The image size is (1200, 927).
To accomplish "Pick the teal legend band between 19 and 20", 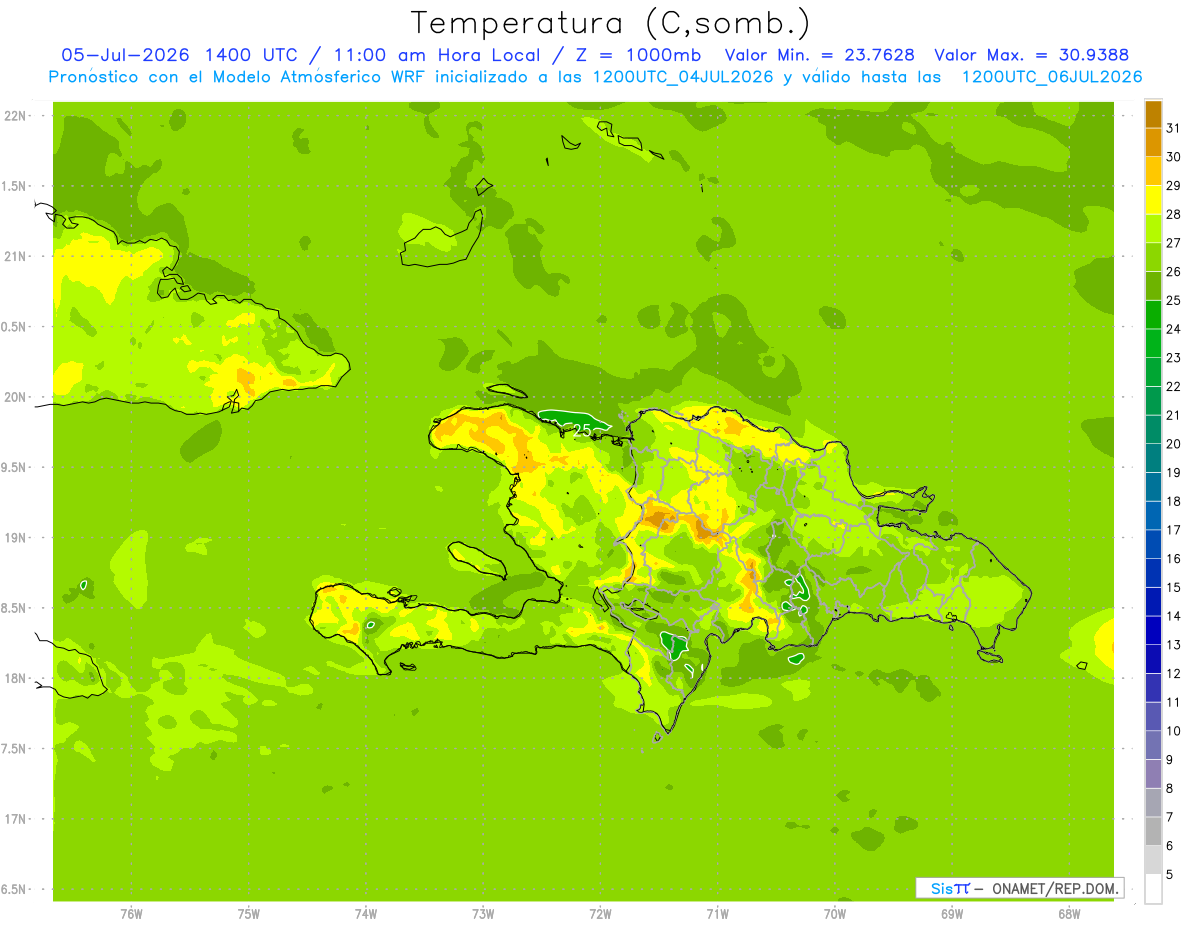I will click(1153, 458).
